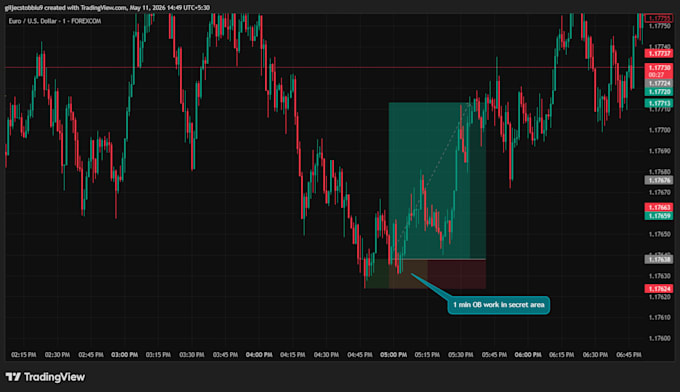Select the red stop-loss zone of the long position
The image size is (680, 392).
pos(437,274)
